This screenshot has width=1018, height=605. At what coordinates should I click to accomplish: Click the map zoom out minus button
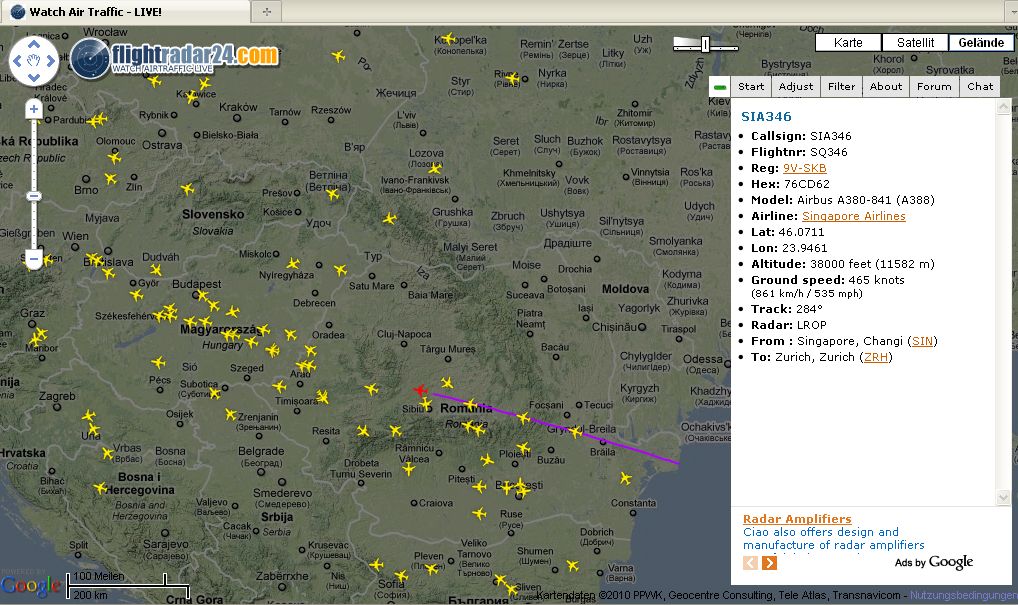[x=34, y=259]
